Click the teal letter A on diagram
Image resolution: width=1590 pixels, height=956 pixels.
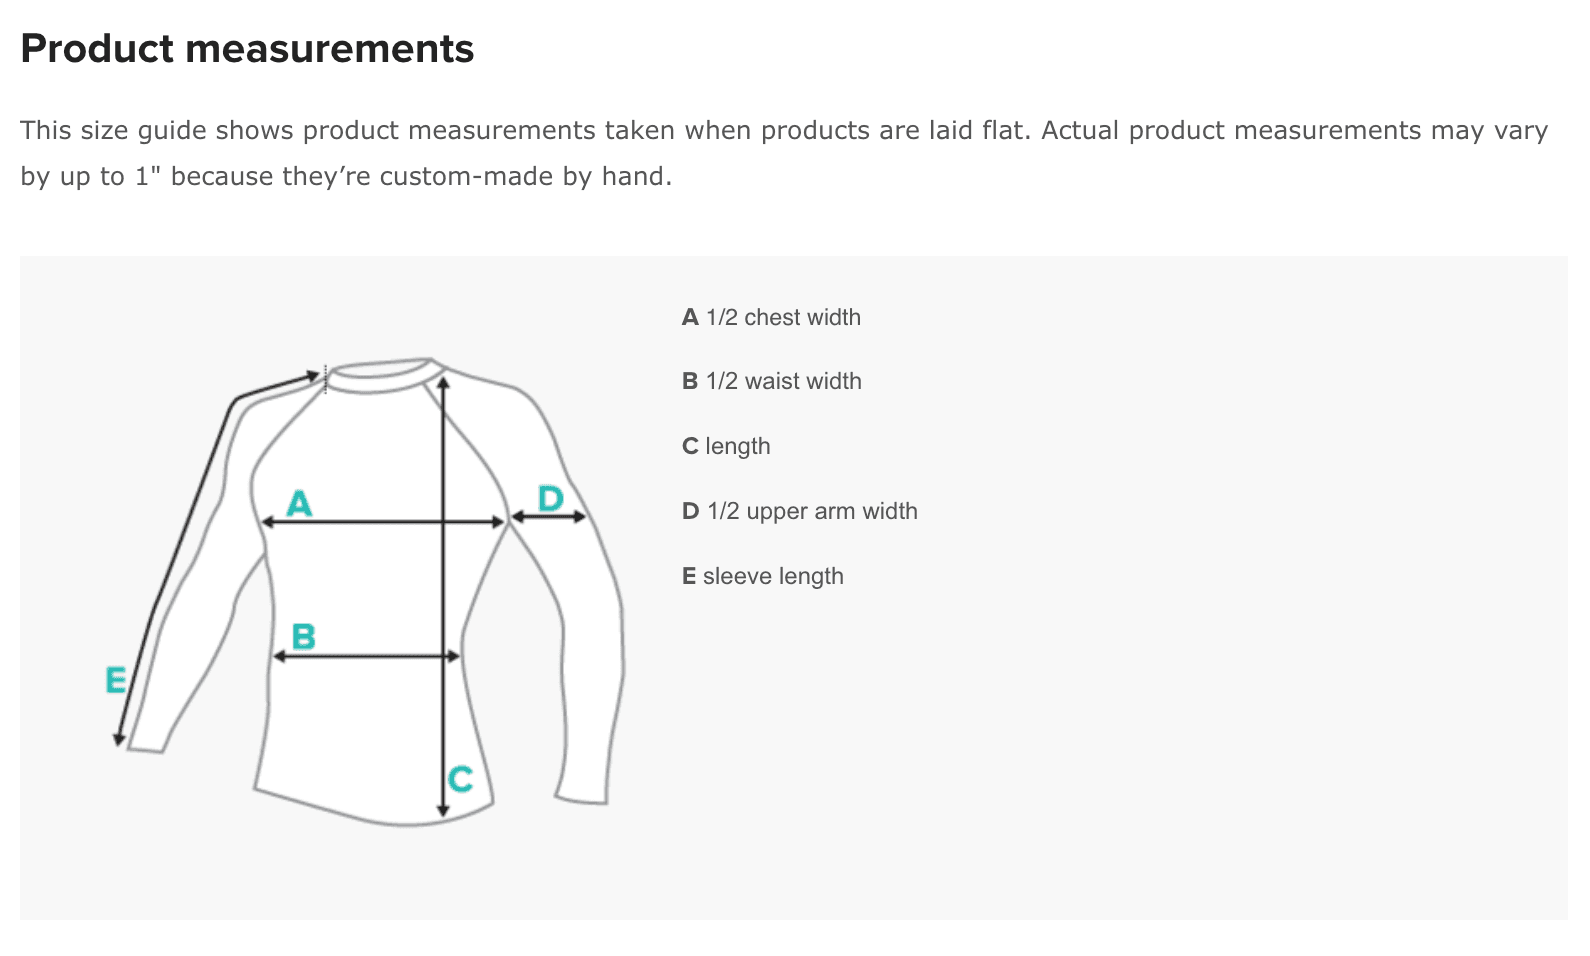tap(299, 503)
